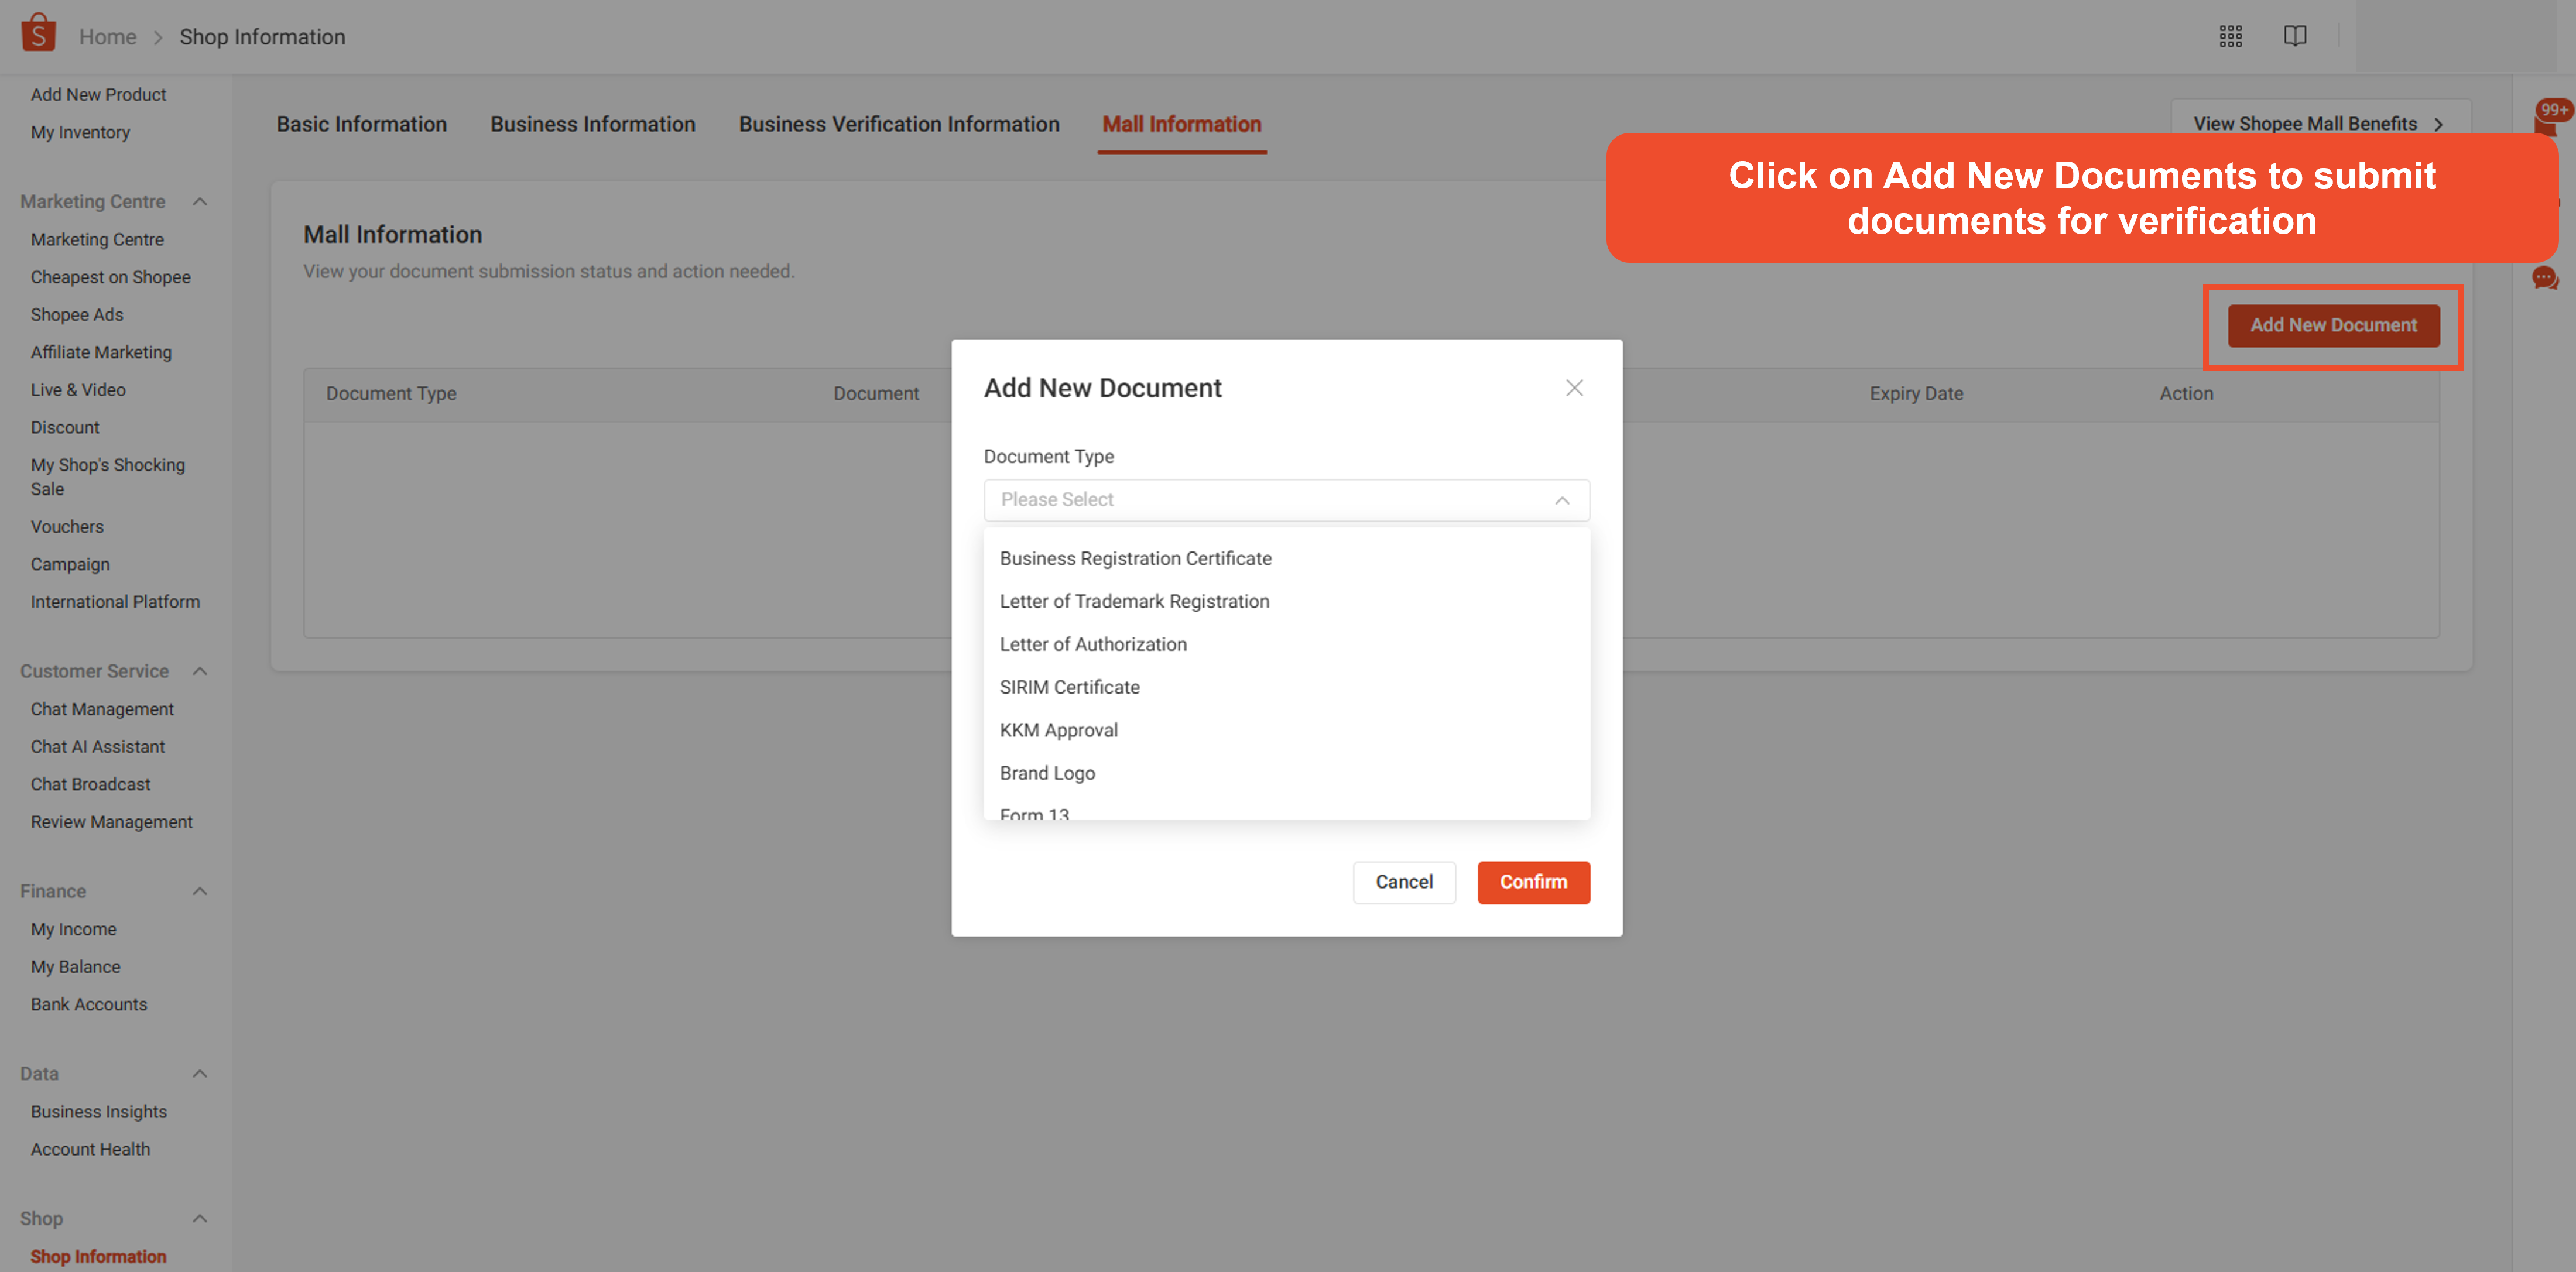Open Add New Product in sidebar
This screenshot has width=2576, height=1272.
98,95
